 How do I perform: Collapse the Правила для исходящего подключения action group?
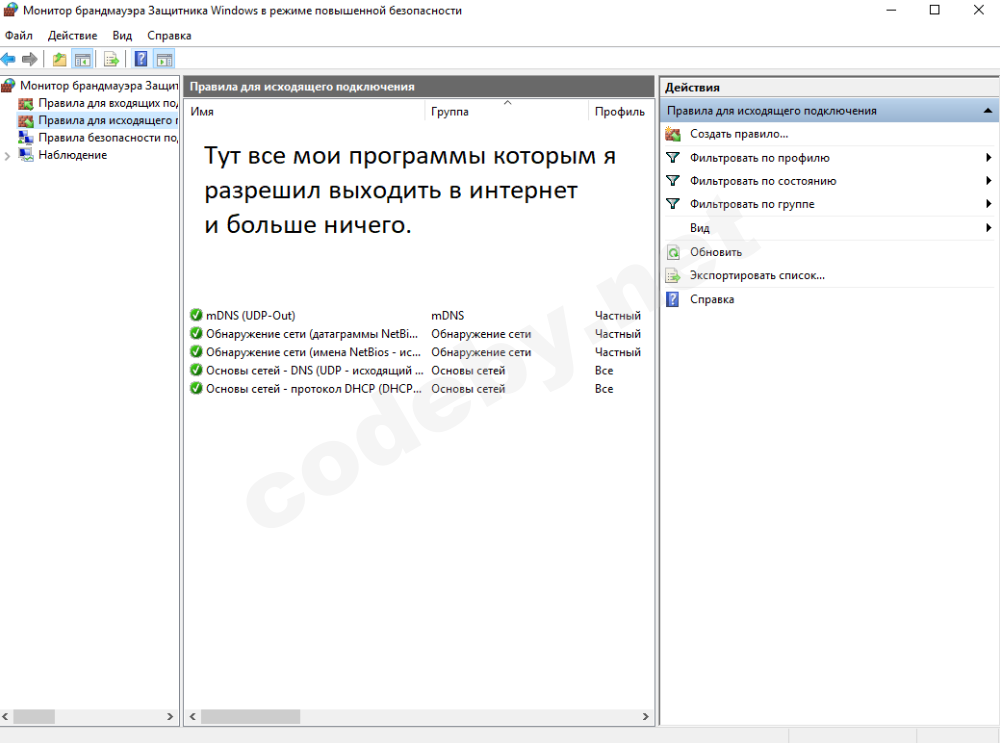[988, 110]
